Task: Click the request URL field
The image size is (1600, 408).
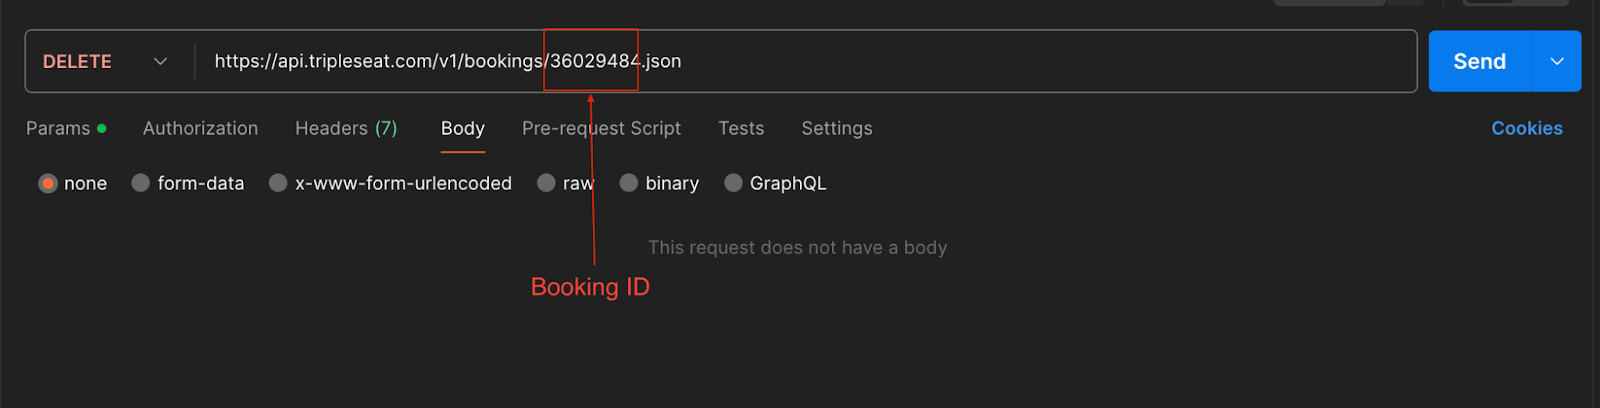Action: [805, 61]
